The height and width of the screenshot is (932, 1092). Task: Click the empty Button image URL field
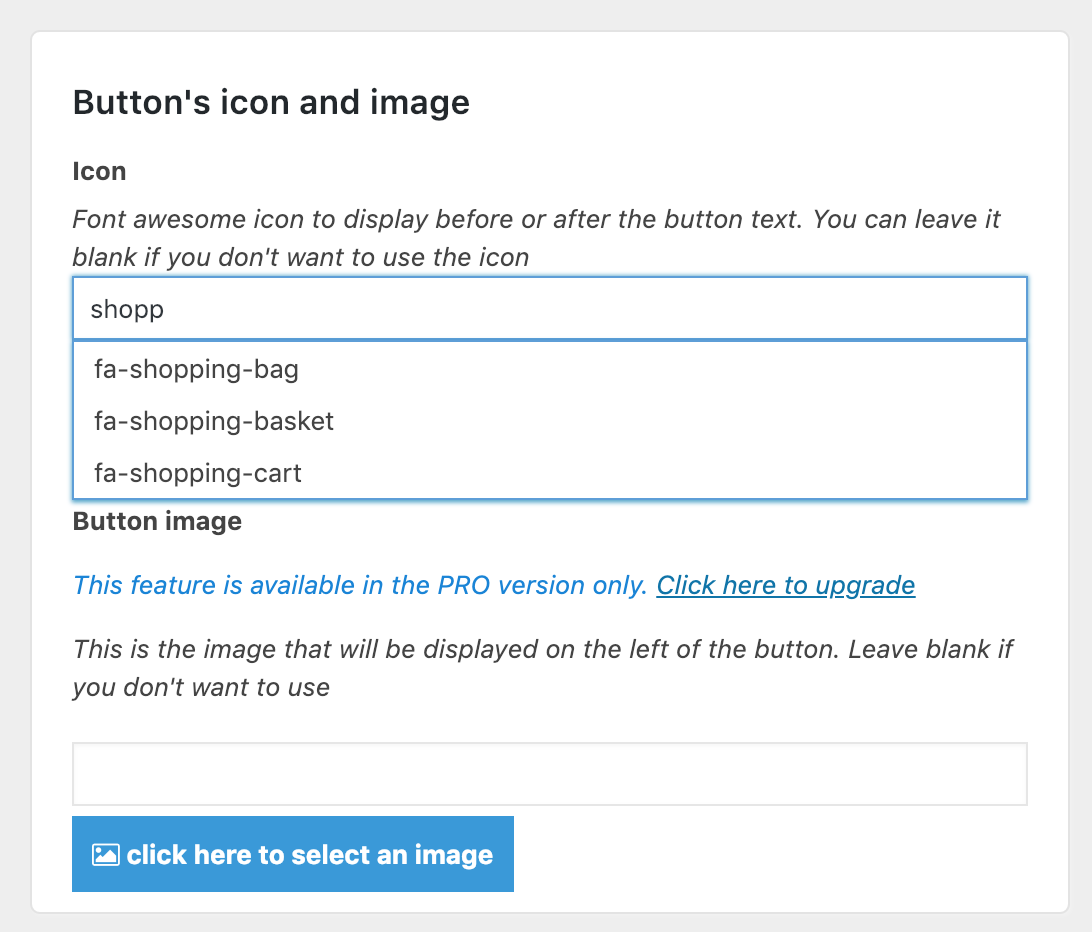pos(549,774)
